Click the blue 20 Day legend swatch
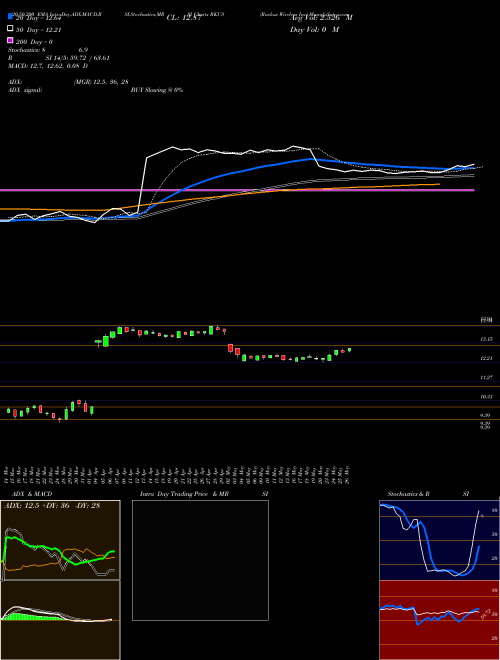This screenshot has width=500, height=660. [x=10, y=17]
